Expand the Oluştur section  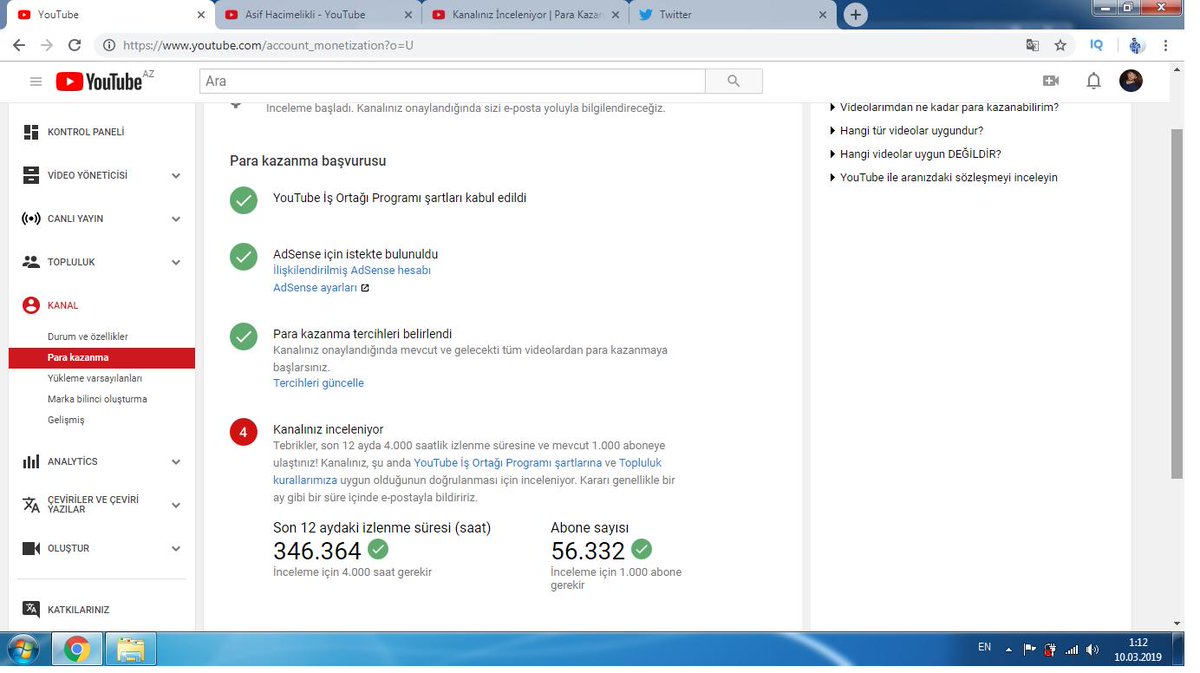point(176,549)
